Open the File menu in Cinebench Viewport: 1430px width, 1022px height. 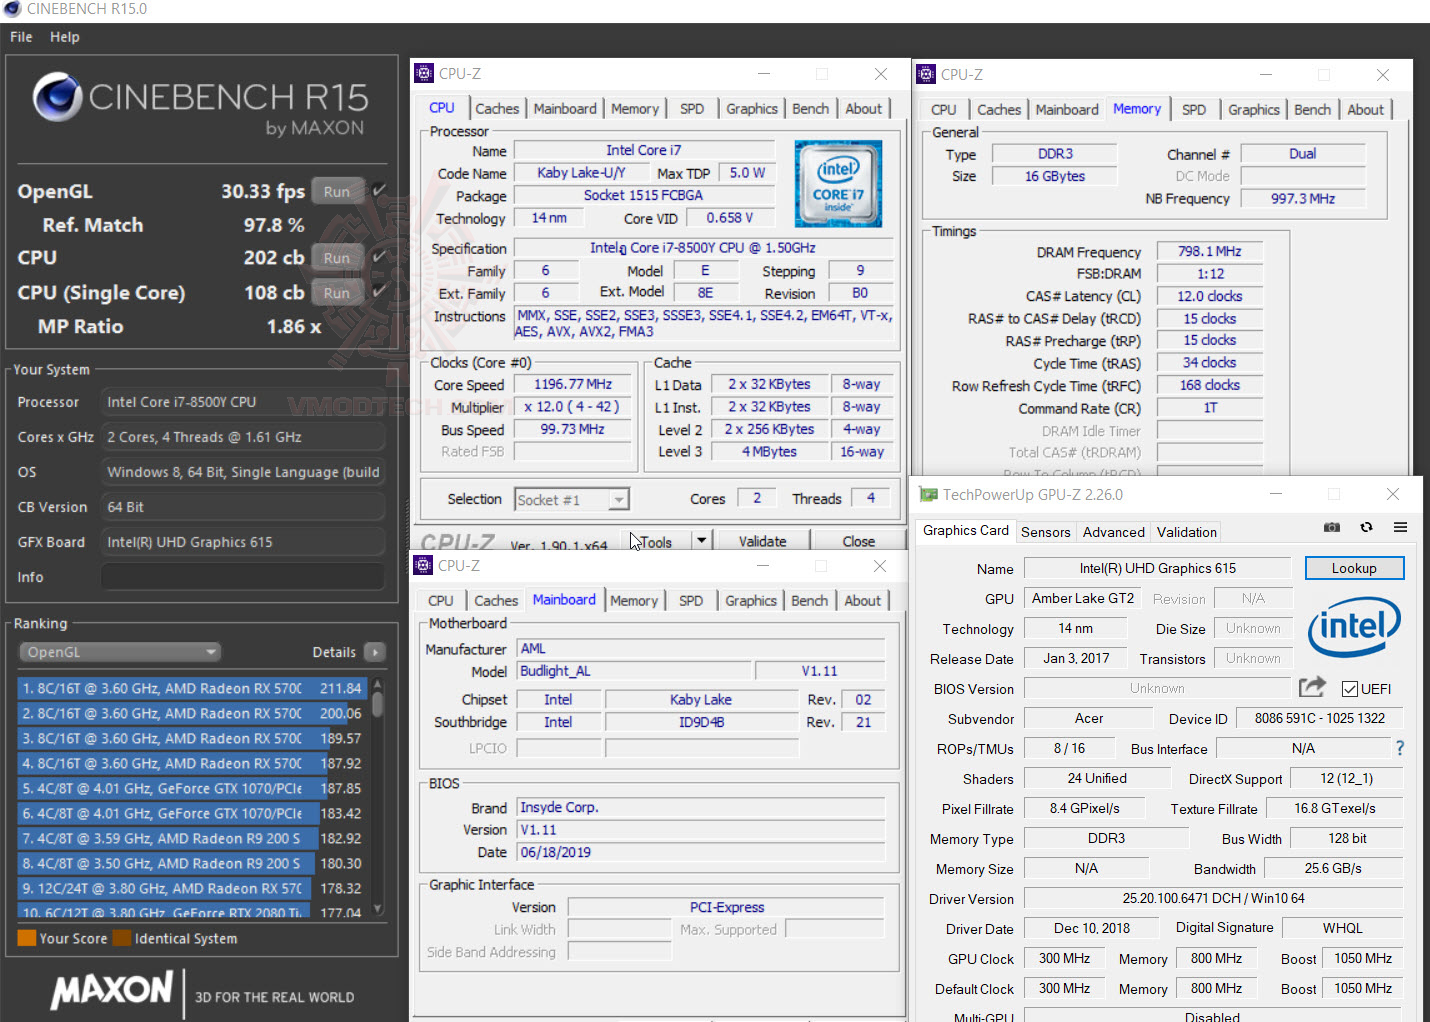[x=21, y=37]
